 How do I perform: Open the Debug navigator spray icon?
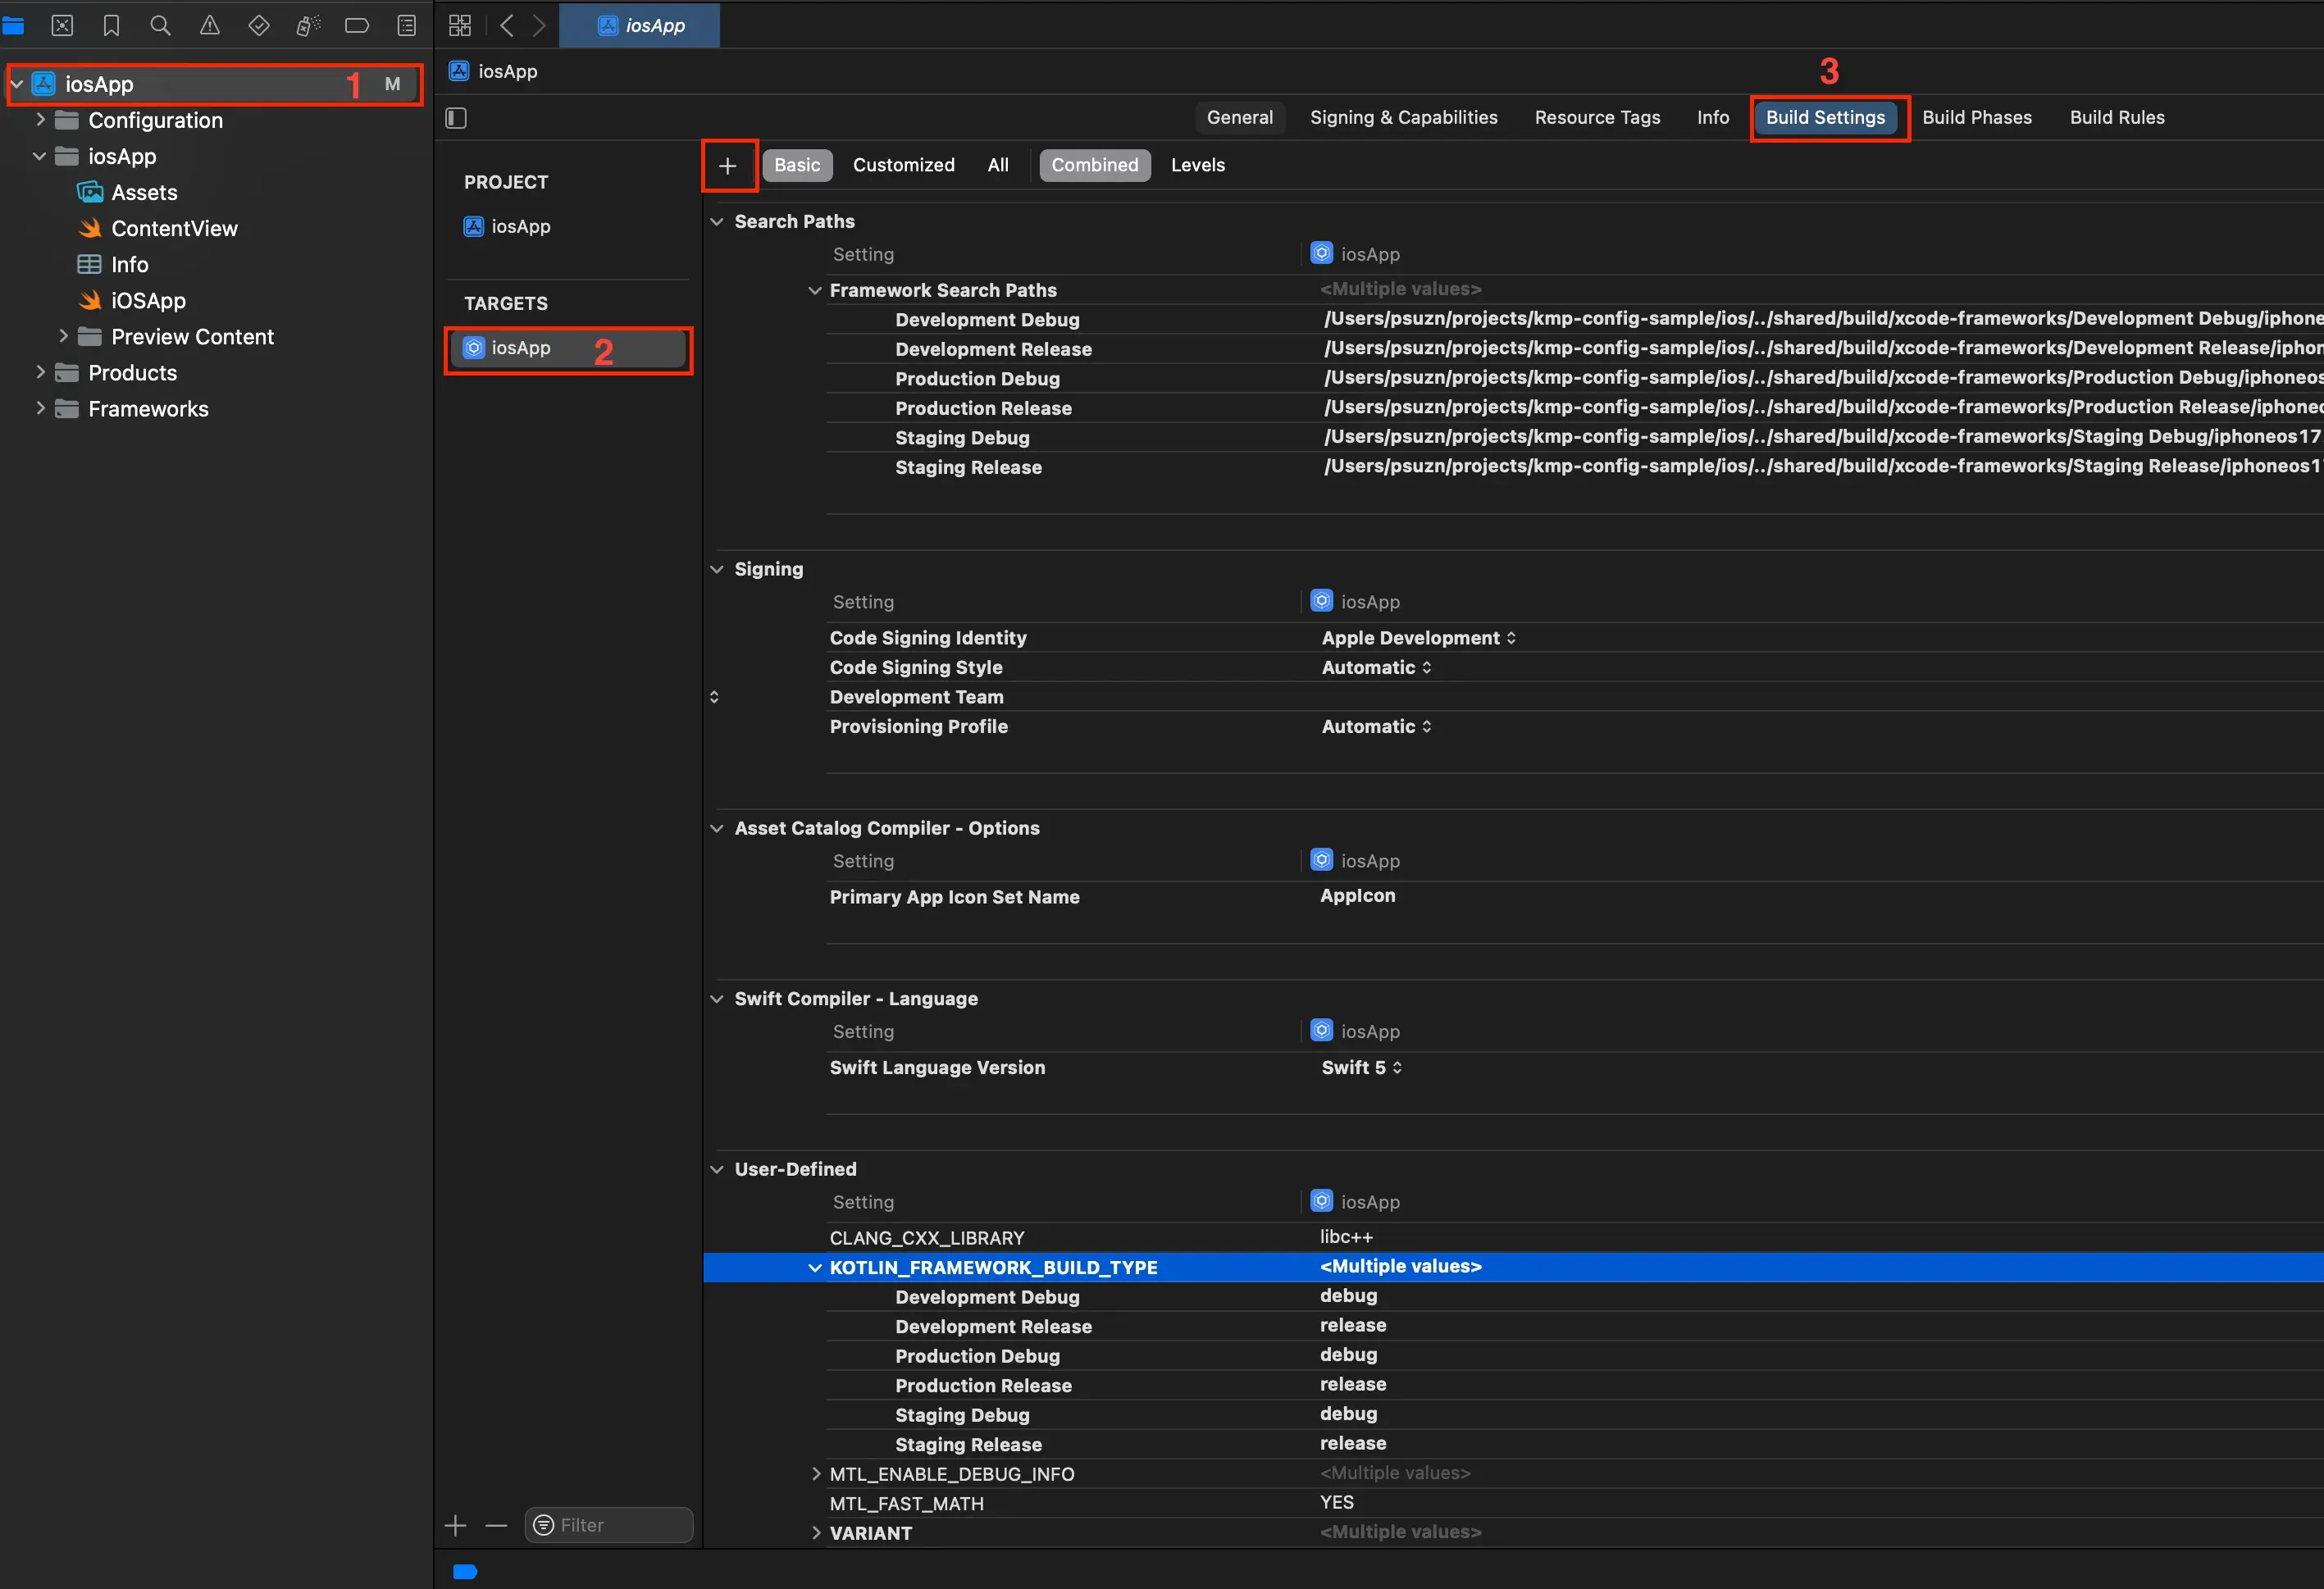308,25
